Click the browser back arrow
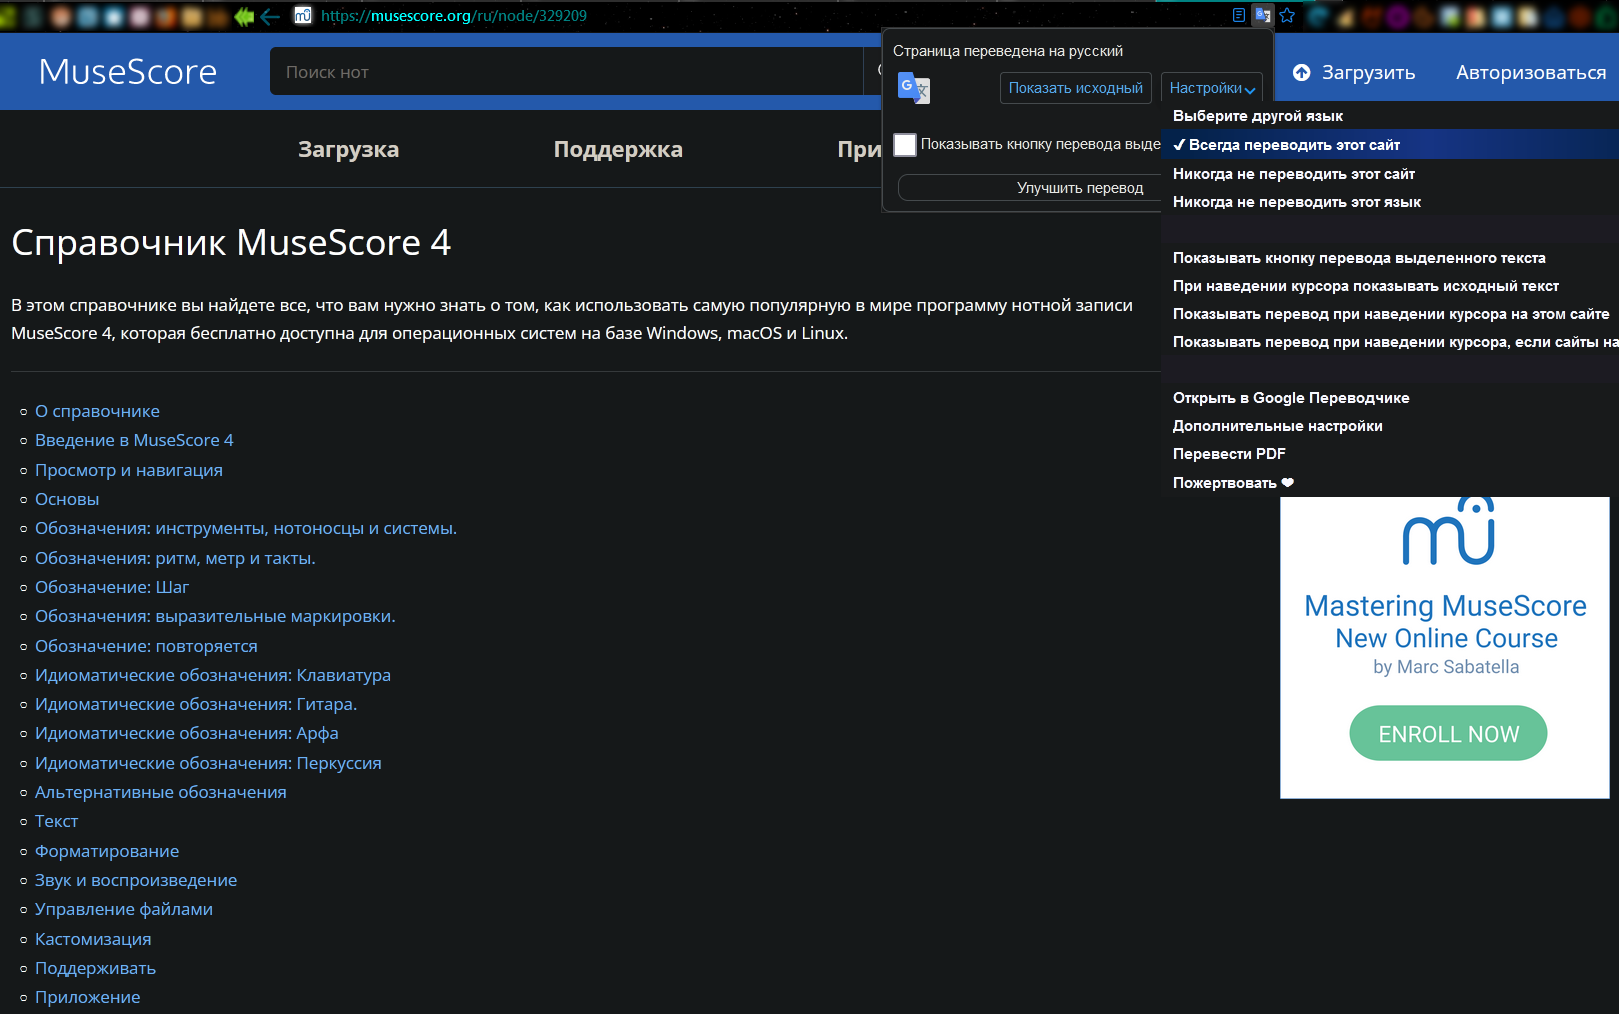This screenshot has width=1619, height=1014. [x=270, y=16]
